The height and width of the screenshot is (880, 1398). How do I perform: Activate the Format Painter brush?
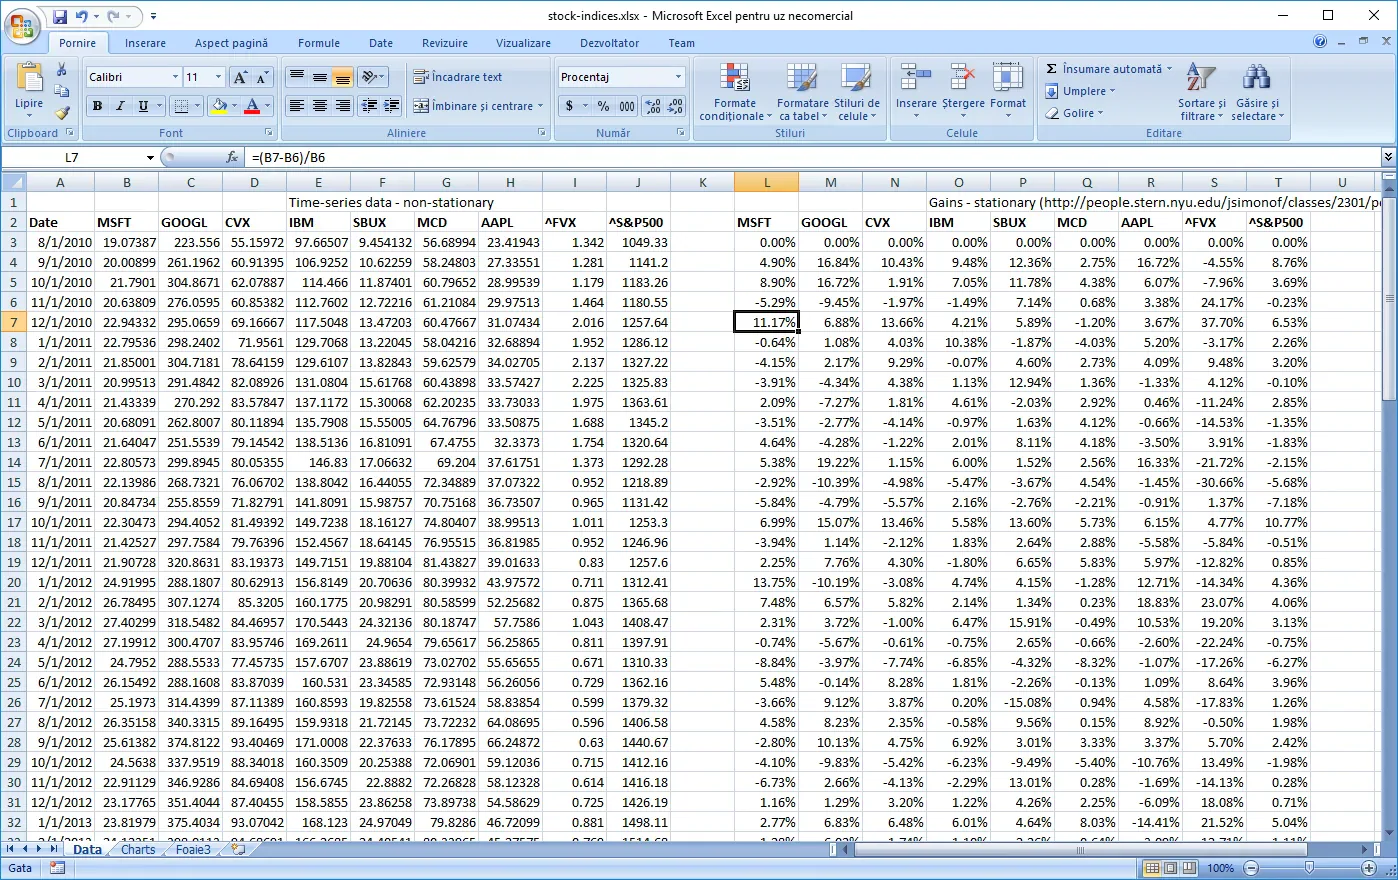click(62, 114)
